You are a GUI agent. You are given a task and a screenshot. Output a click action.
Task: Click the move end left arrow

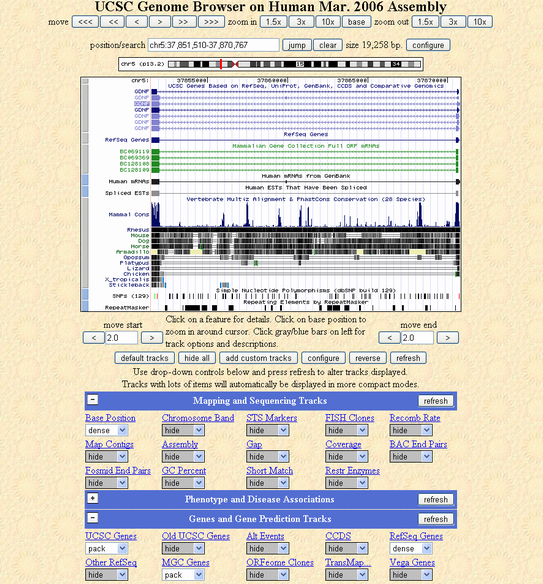(x=389, y=338)
